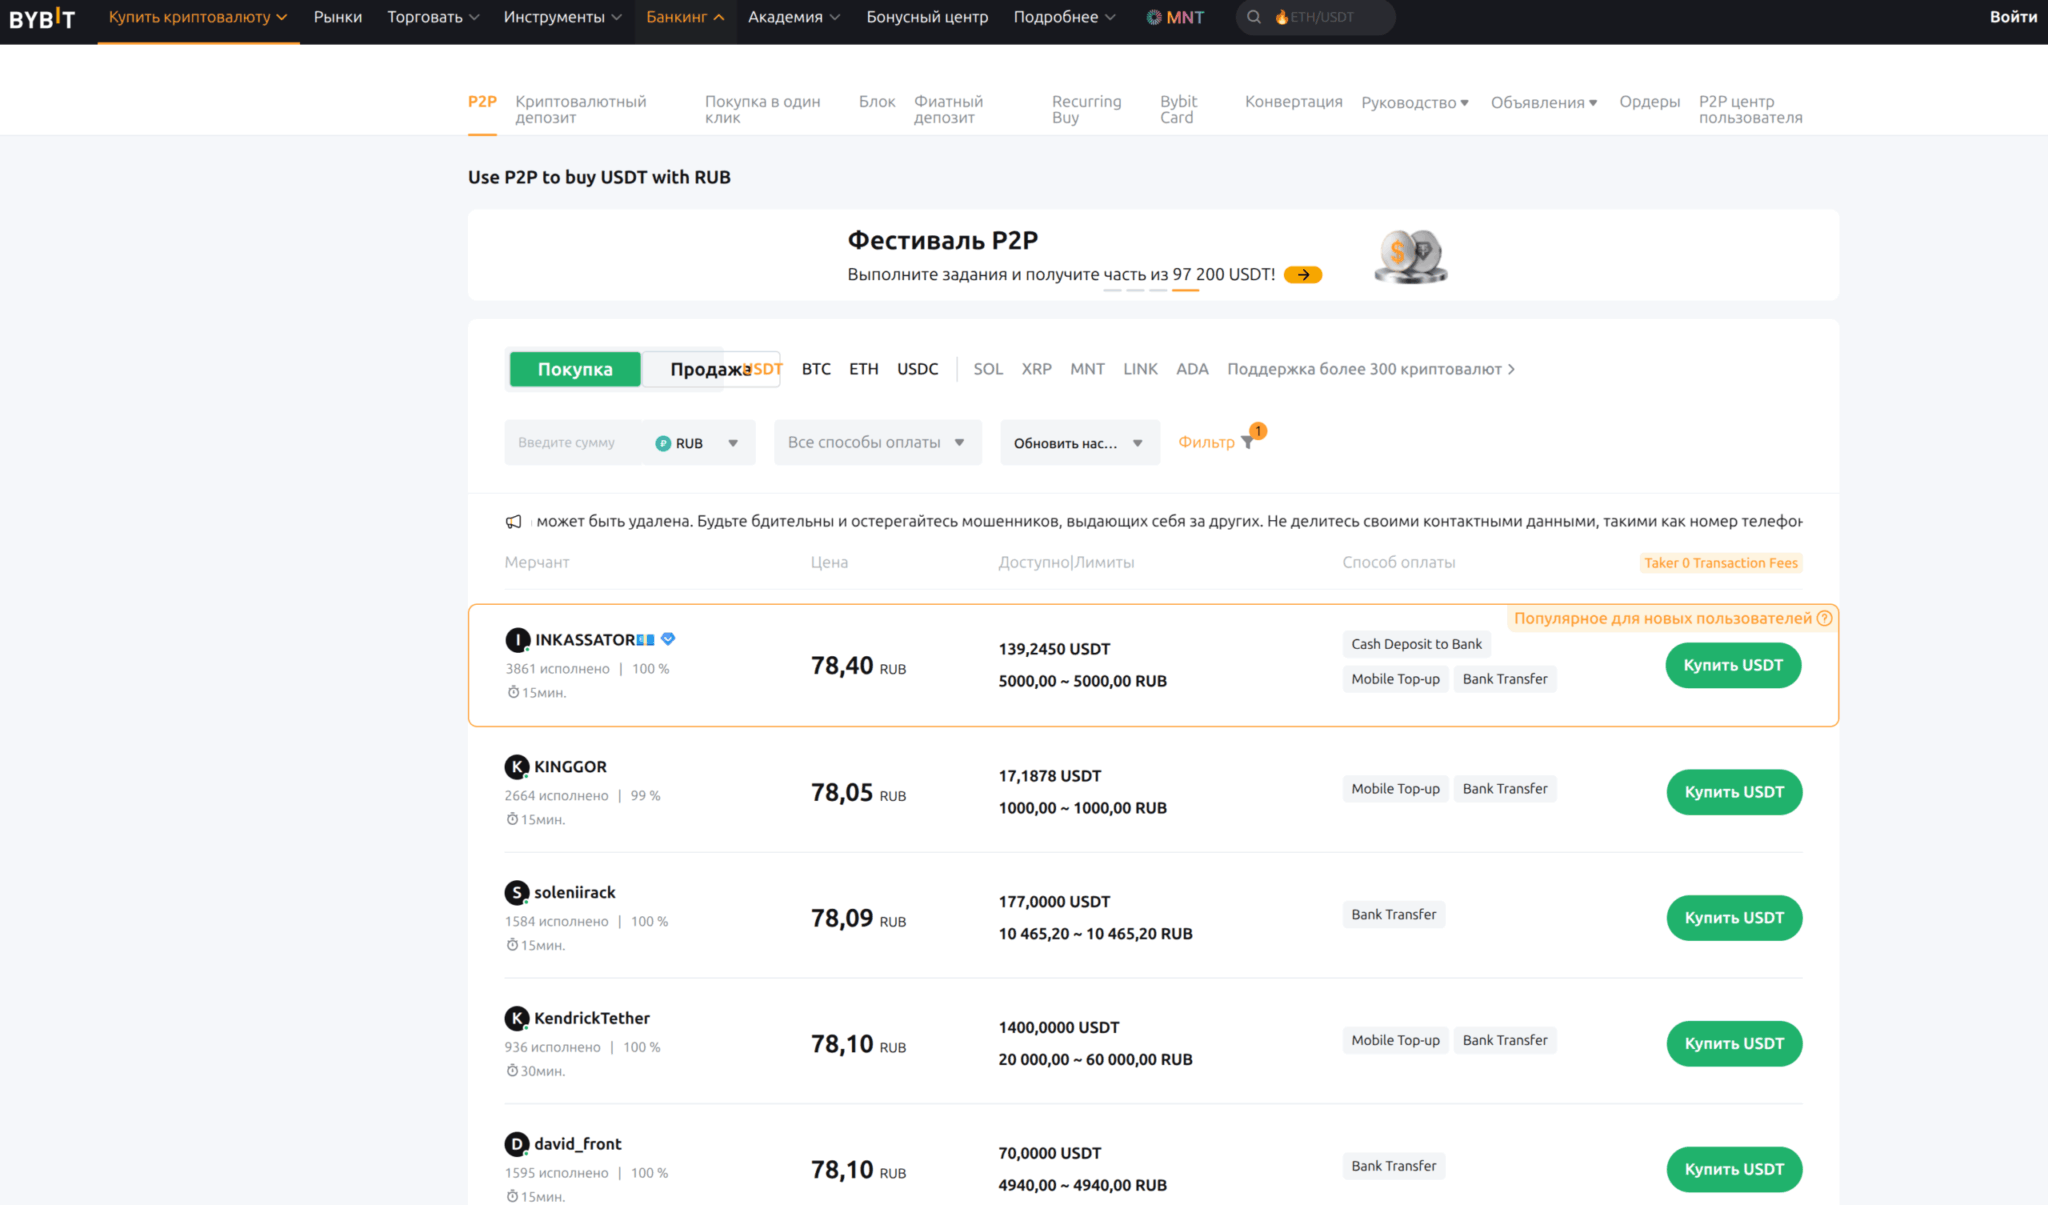Screen dimensions: 2048x1205
Task: Click INKASSATOR verified badge icon
Action: click(x=668, y=639)
